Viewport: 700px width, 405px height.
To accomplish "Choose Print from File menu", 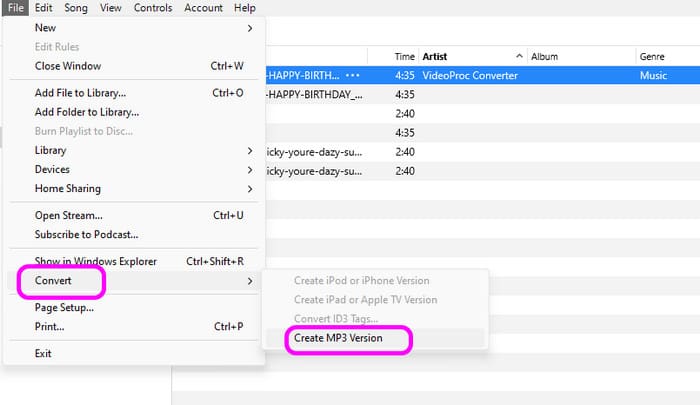I will pyautogui.click(x=134, y=327).
